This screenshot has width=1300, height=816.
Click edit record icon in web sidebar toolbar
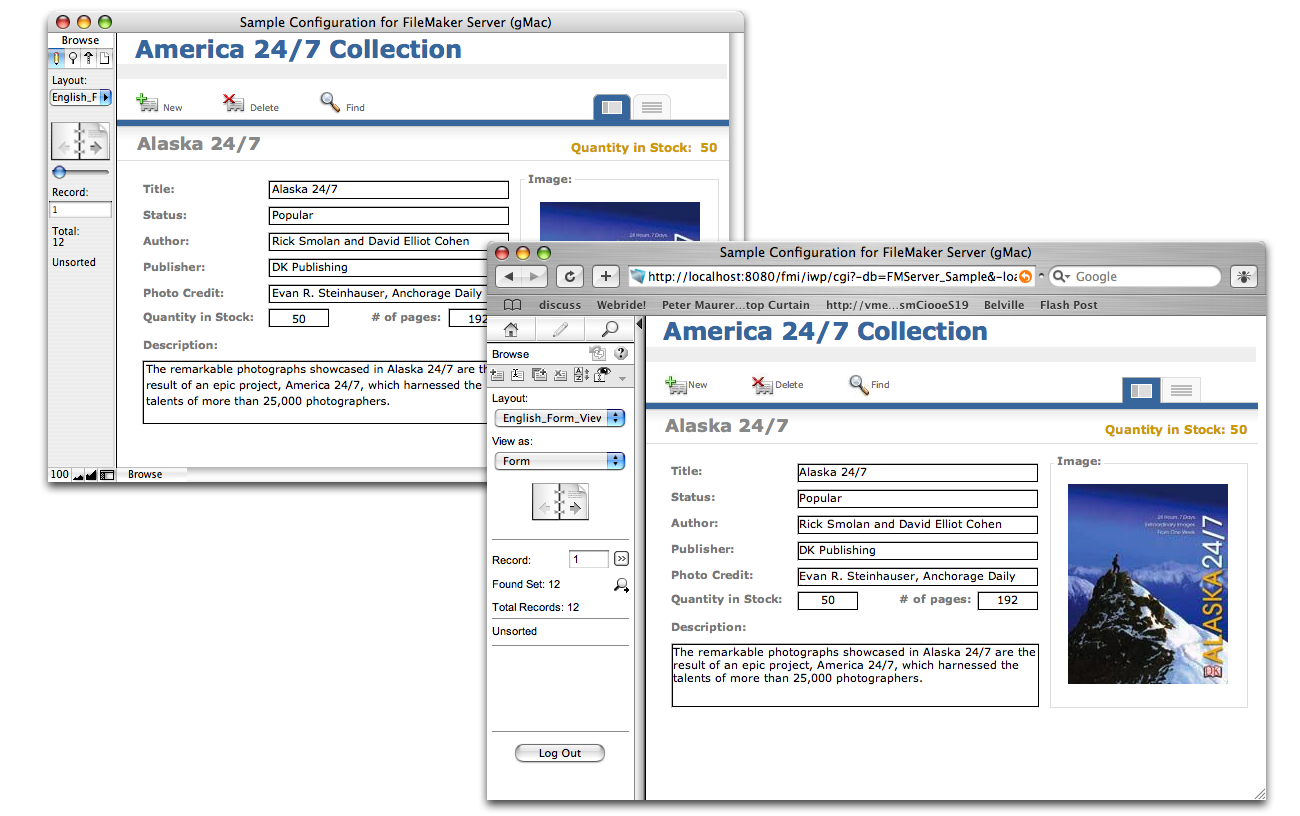[518, 375]
